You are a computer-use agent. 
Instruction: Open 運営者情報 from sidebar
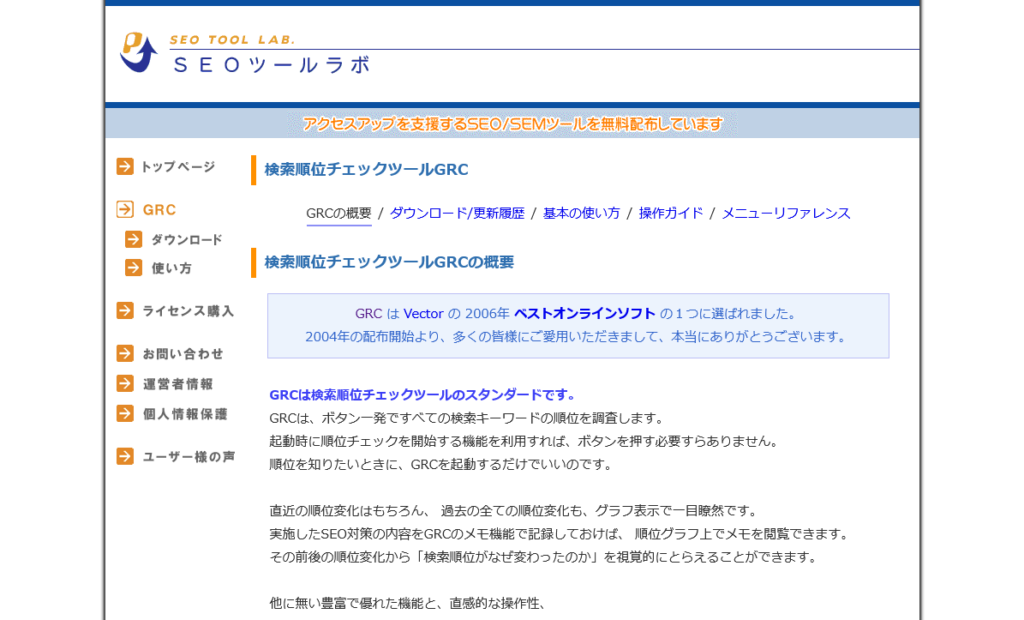(x=178, y=384)
